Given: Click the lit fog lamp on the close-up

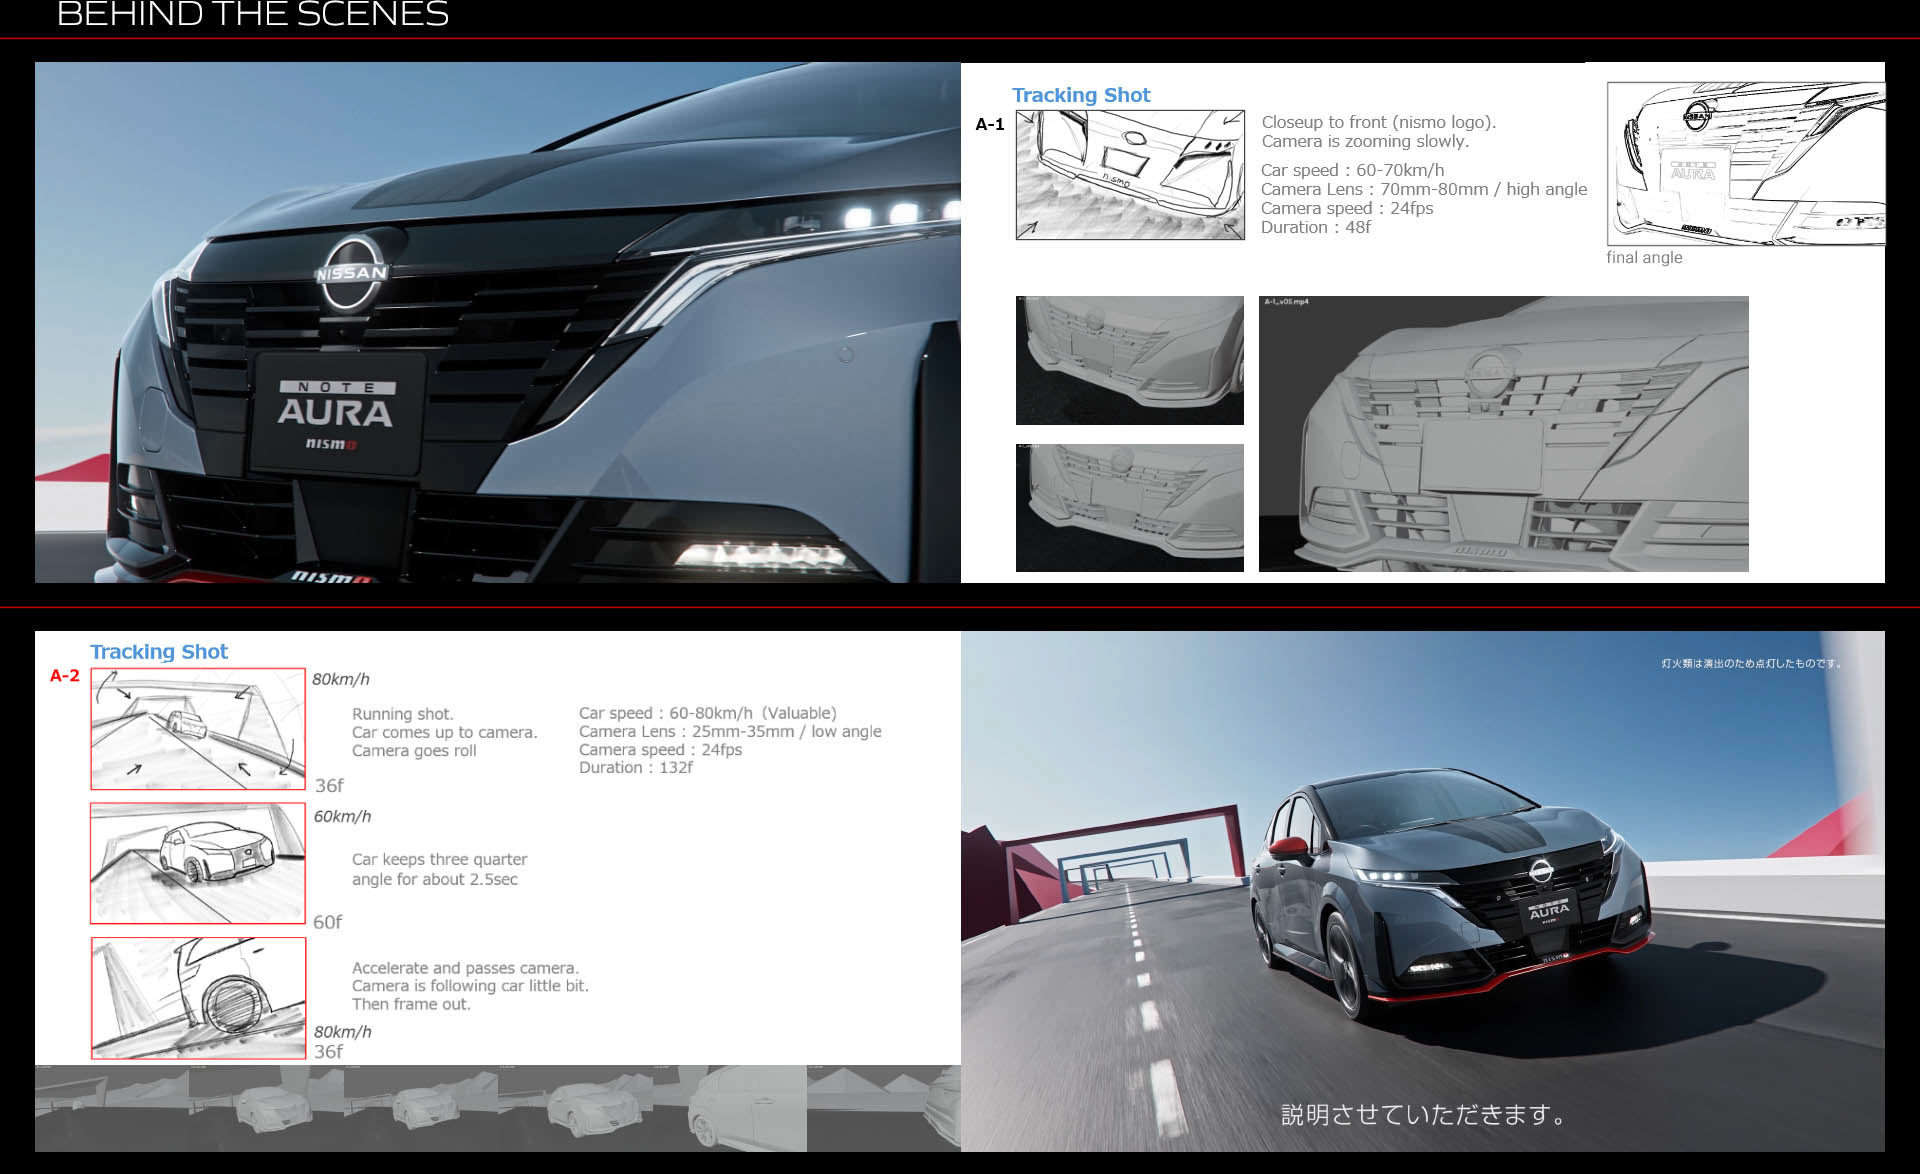Looking at the screenshot, I should [760, 553].
